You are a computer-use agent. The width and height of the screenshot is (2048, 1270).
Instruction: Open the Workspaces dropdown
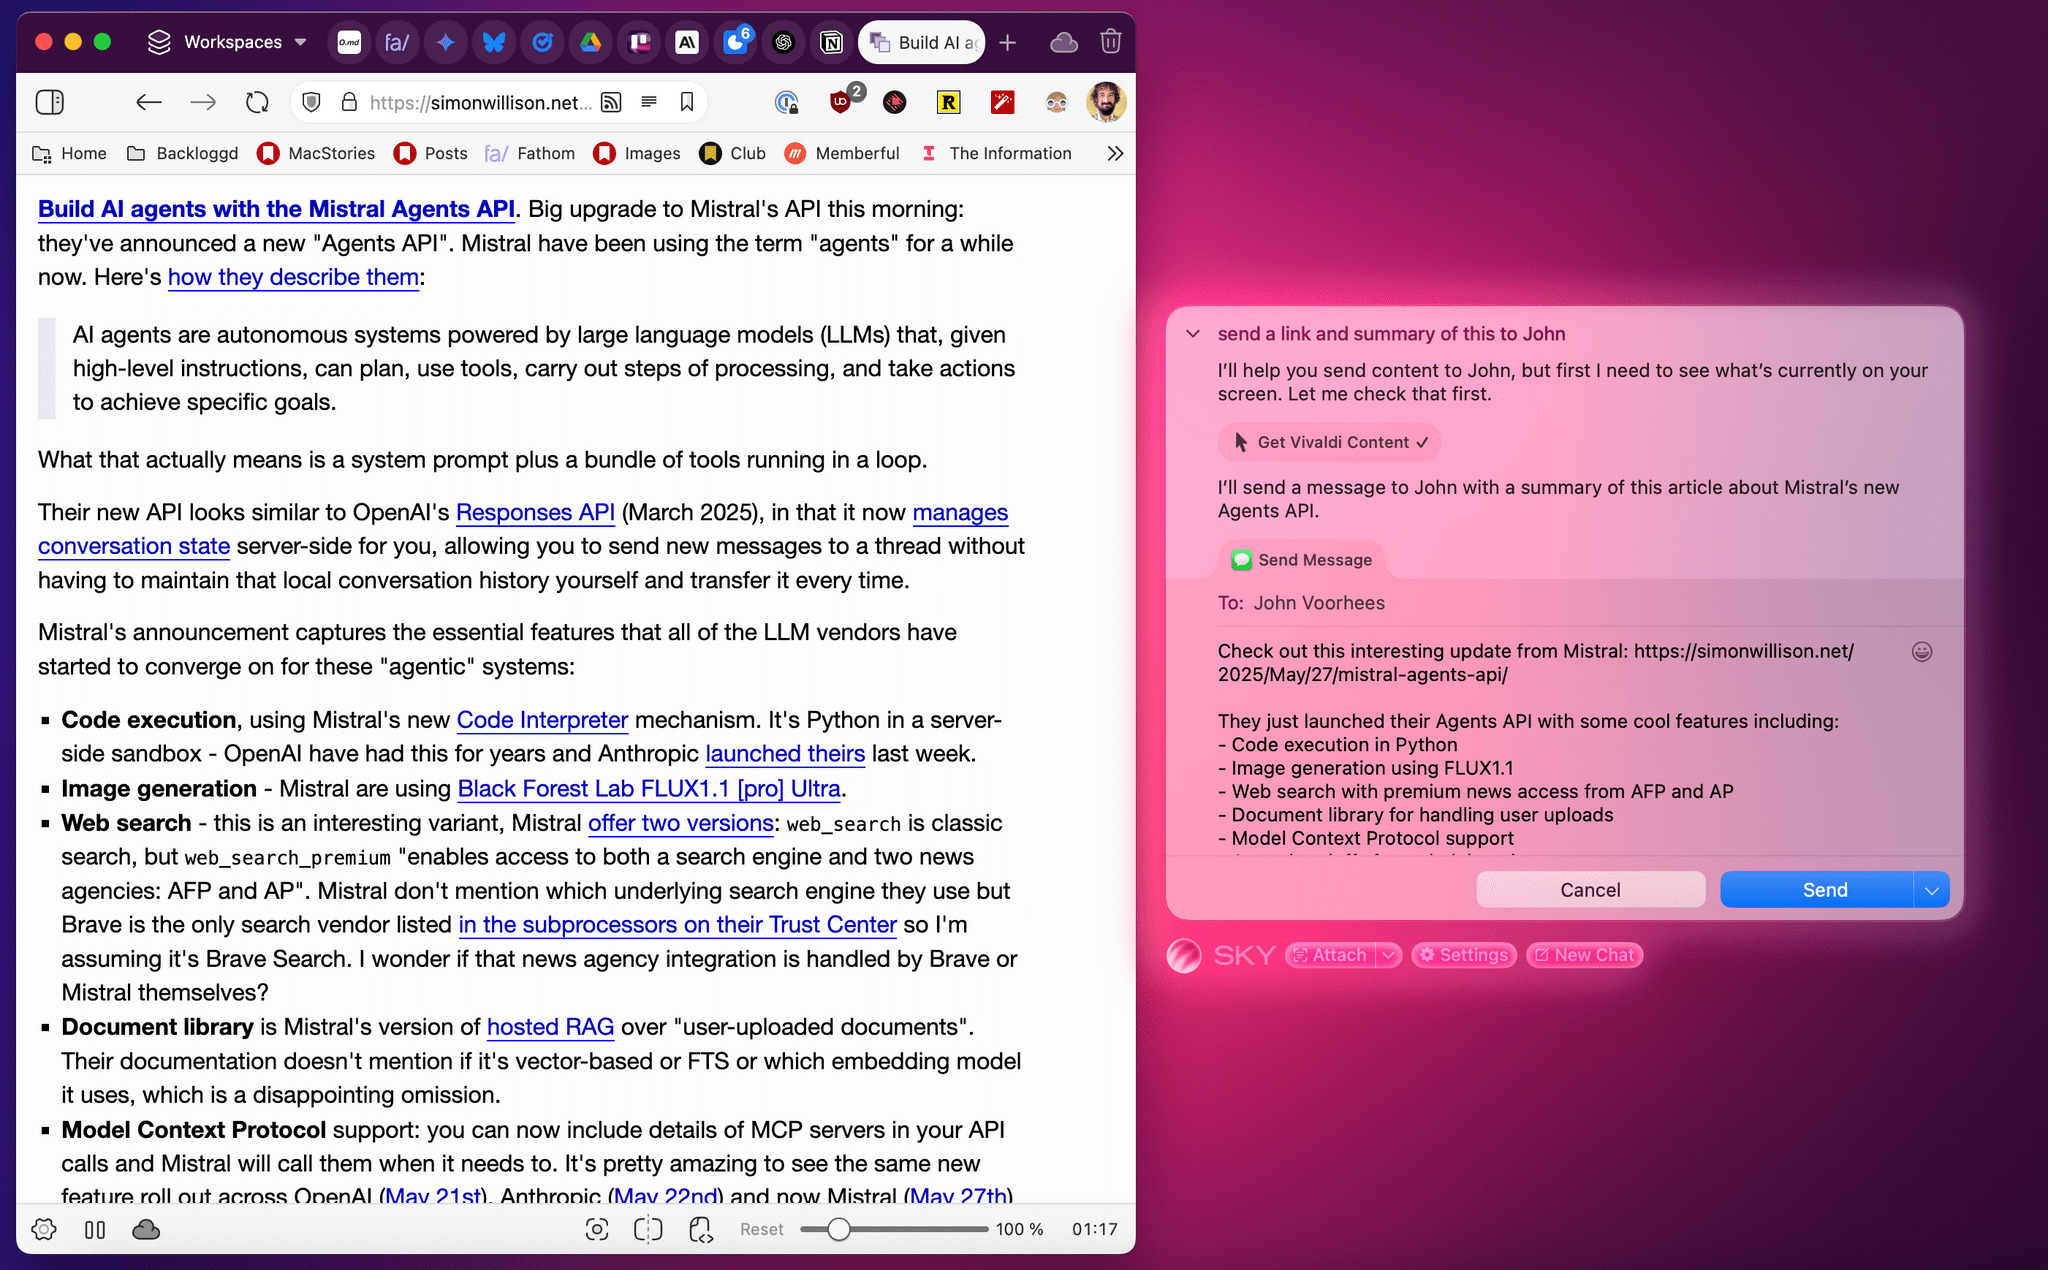[228, 42]
